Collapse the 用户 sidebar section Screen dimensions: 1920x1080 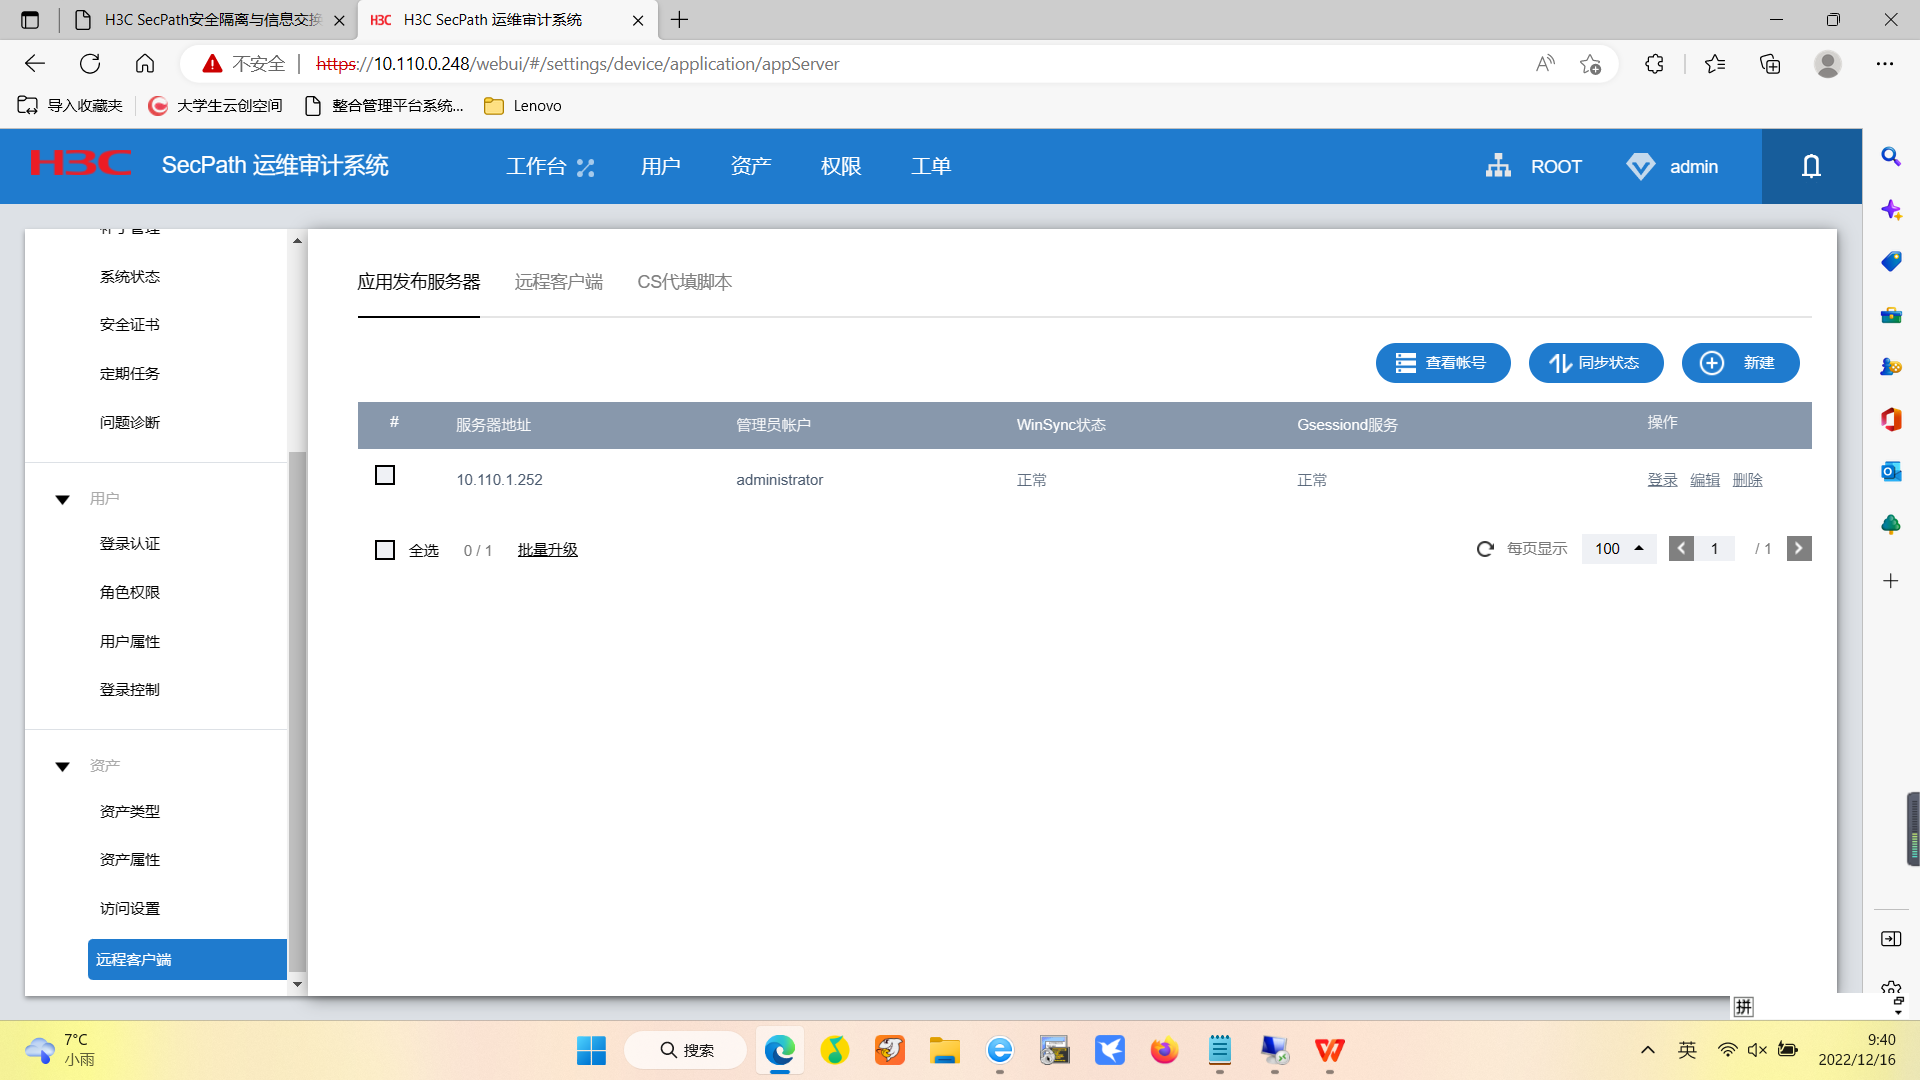(x=63, y=499)
